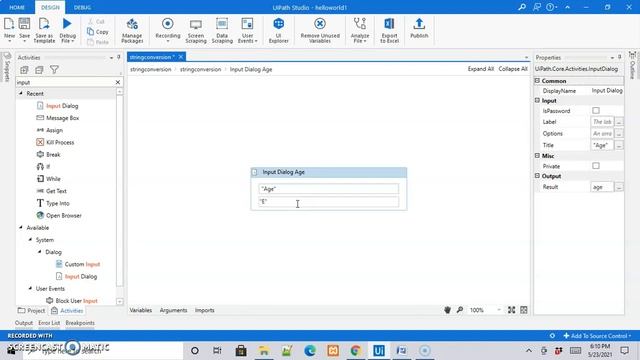Open the Output panel tab

24,323
